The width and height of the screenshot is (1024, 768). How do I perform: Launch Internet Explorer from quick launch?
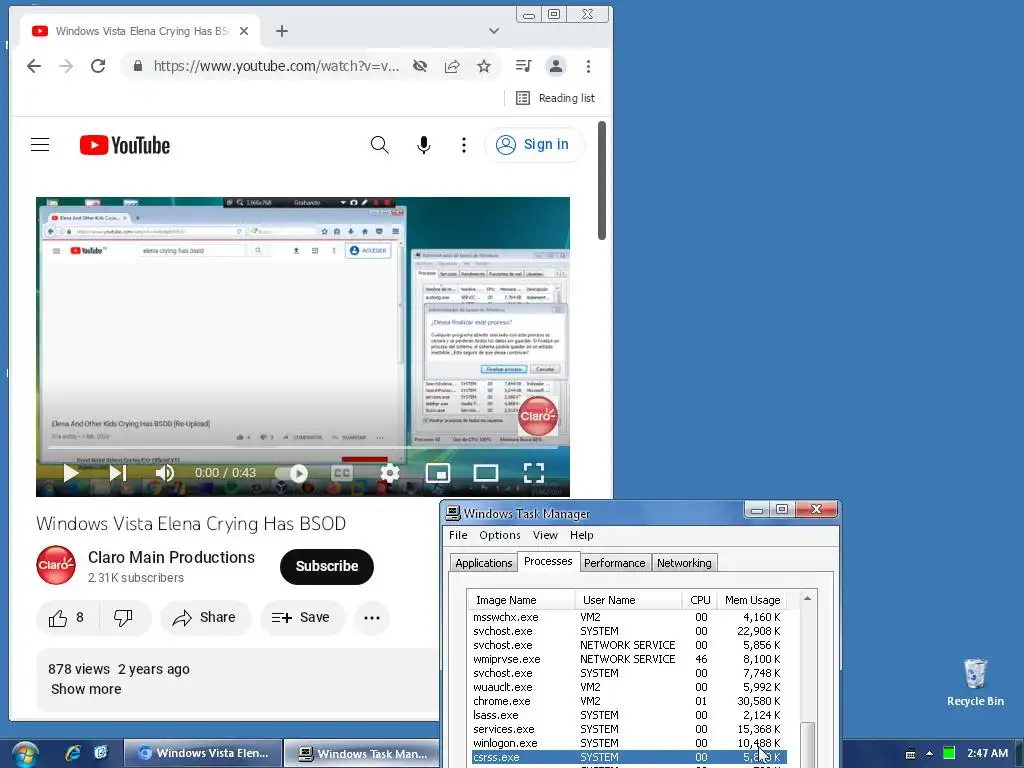tap(73, 753)
